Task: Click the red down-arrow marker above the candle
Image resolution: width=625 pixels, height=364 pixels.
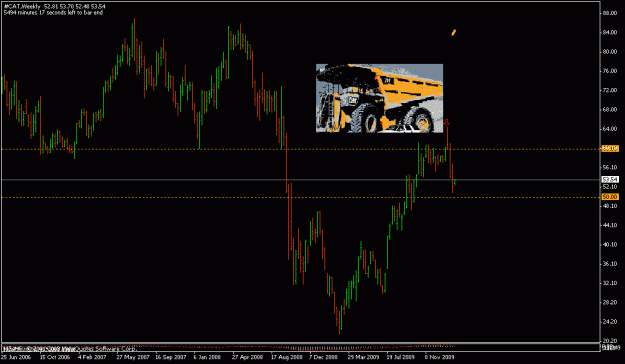Action: (x=447, y=123)
